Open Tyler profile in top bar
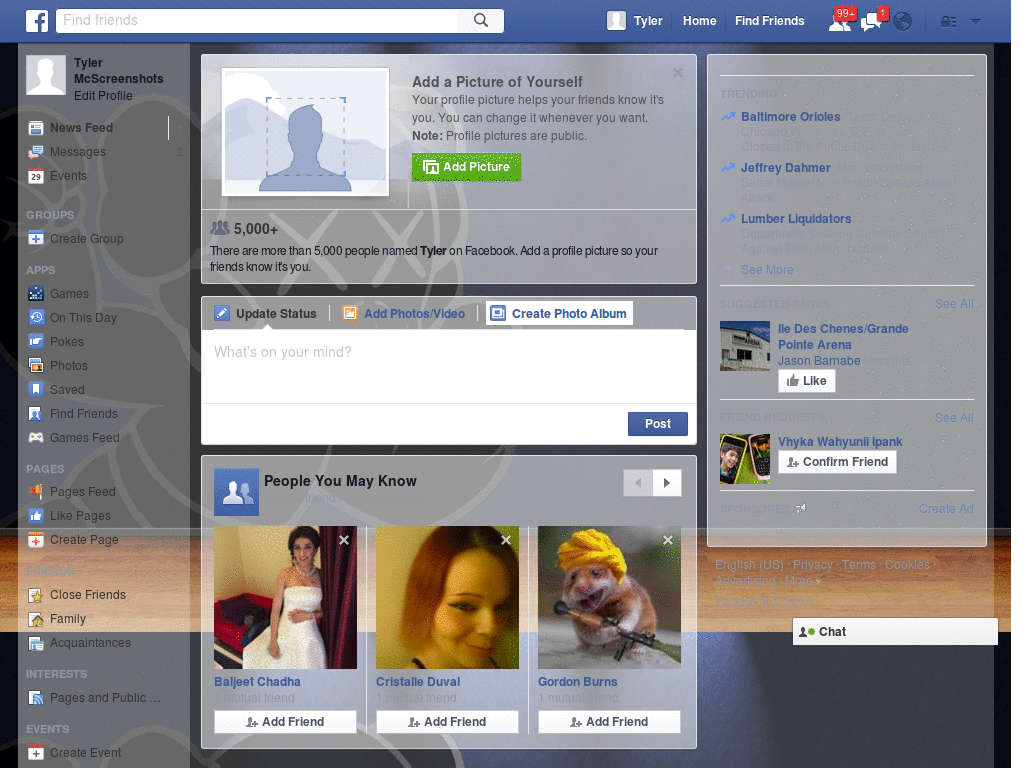 pyautogui.click(x=635, y=21)
